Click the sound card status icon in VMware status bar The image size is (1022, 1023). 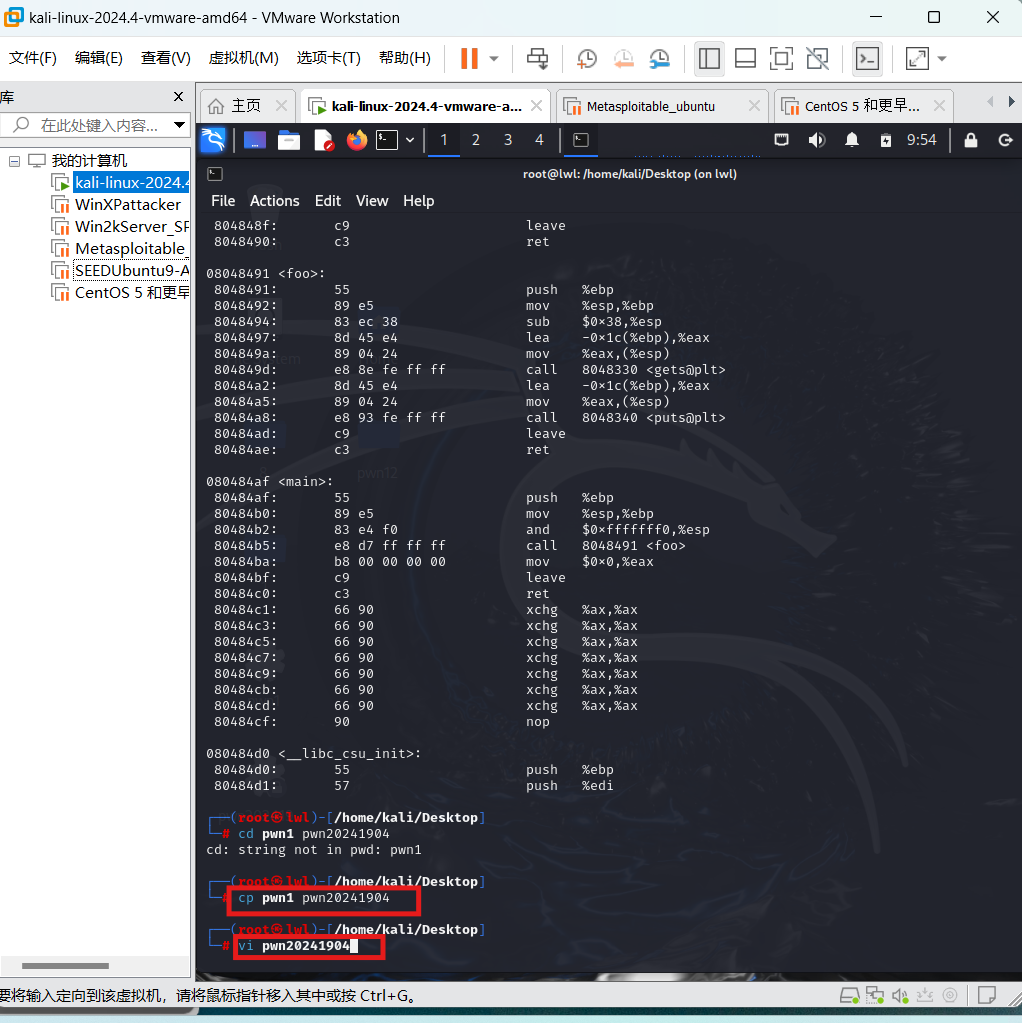pos(901,995)
